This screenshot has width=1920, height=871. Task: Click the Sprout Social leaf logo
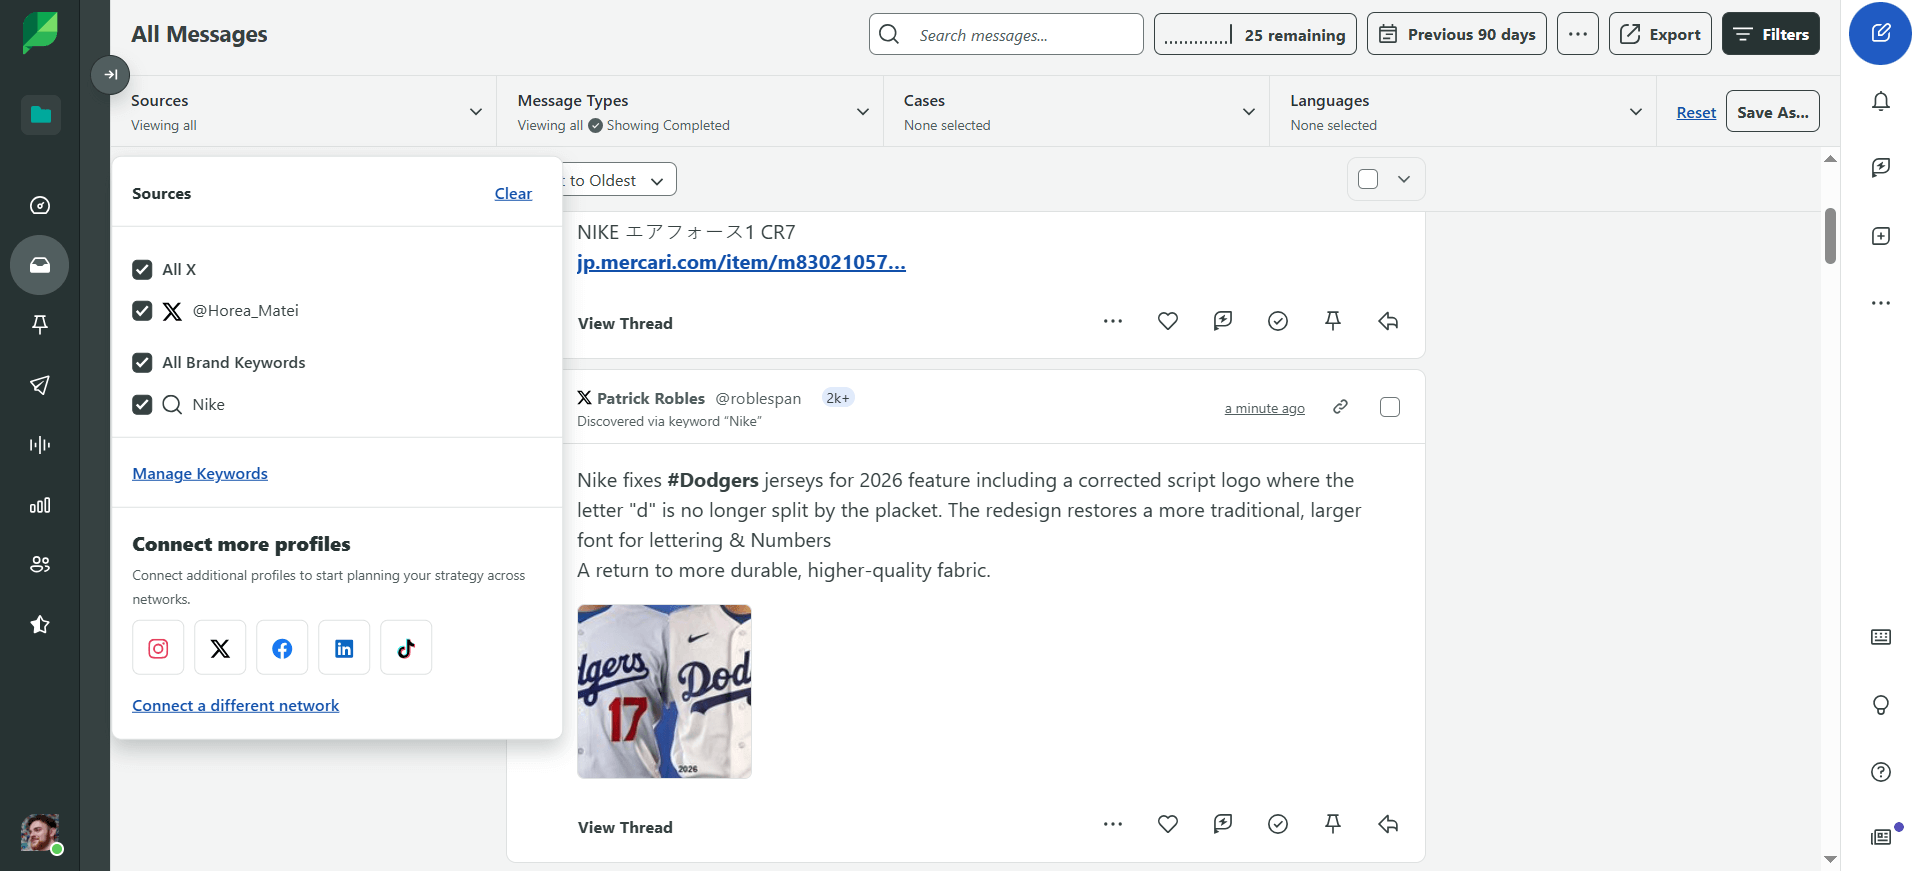coord(40,33)
